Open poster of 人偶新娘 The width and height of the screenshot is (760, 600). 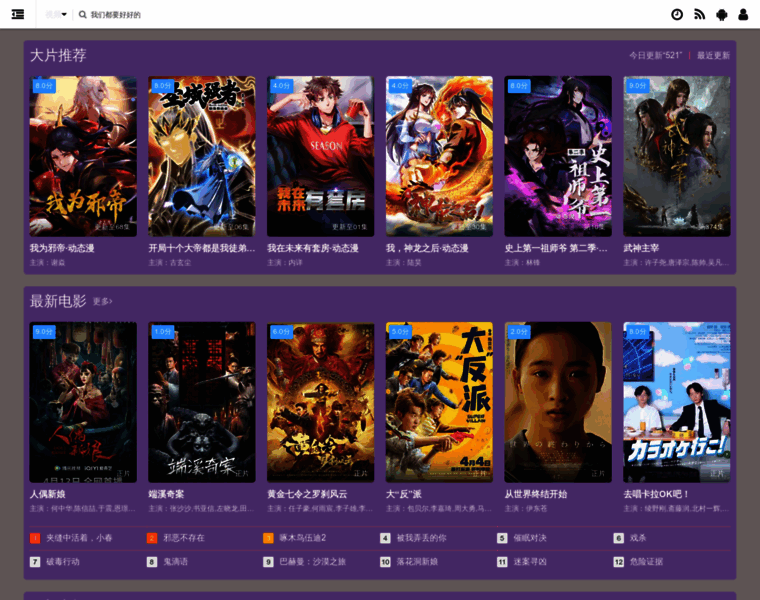click(83, 402)
